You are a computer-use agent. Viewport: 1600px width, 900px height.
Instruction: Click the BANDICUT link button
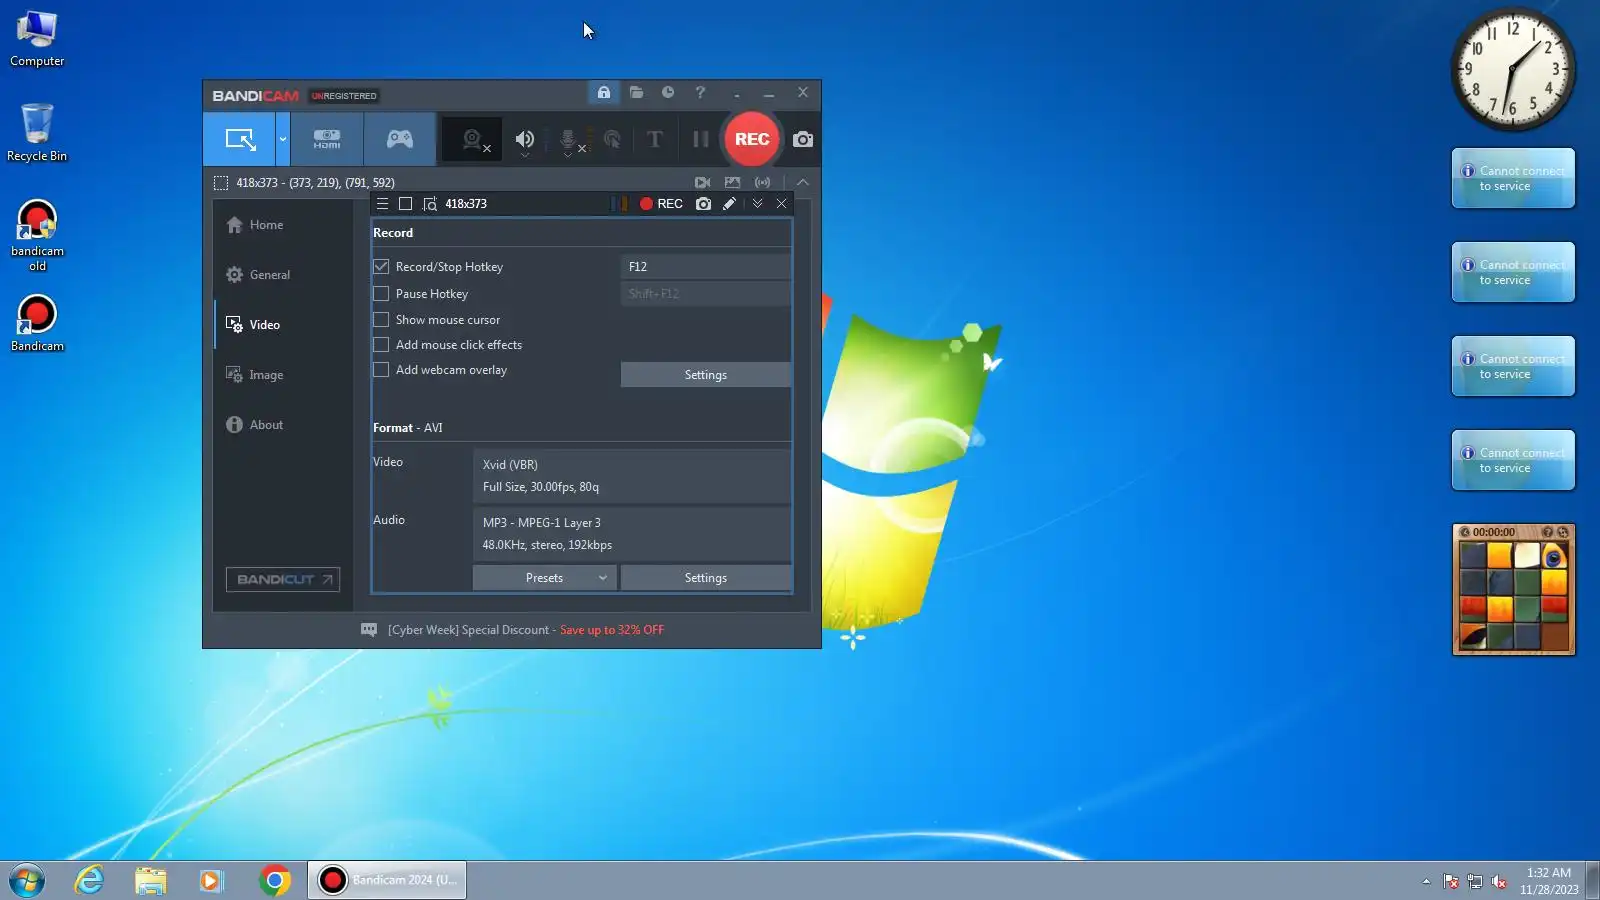(283, 580)
